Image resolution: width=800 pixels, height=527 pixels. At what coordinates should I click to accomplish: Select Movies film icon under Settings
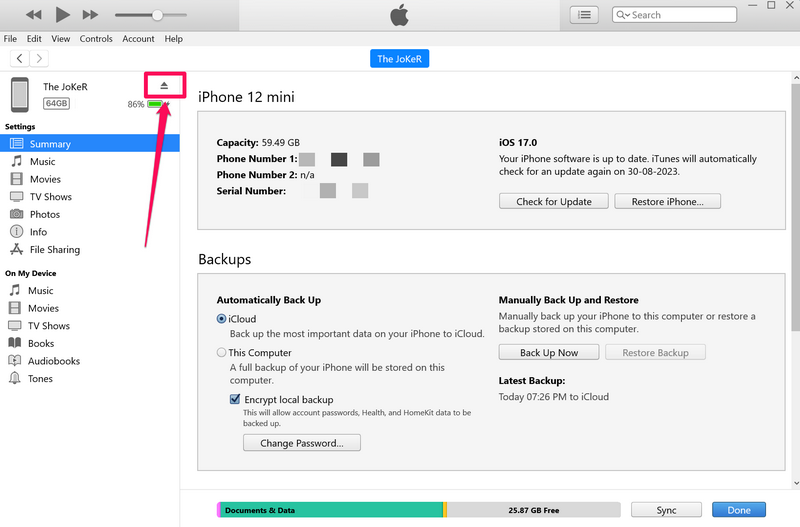pos(17,179)
